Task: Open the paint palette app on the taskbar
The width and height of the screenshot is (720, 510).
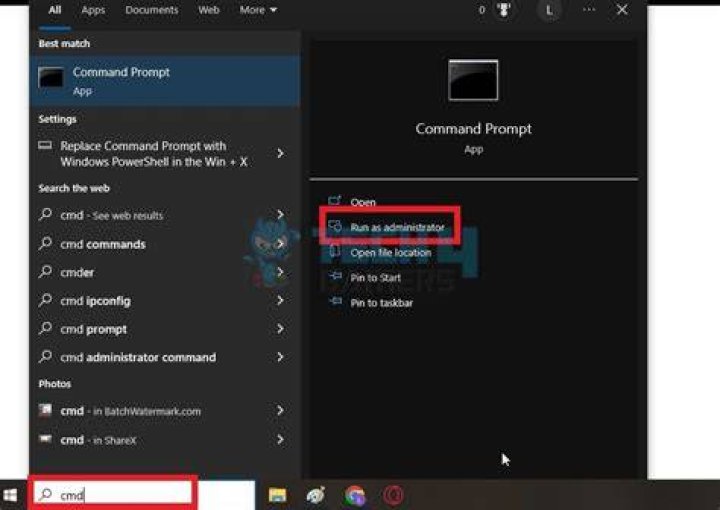Action: click(316, 495)
